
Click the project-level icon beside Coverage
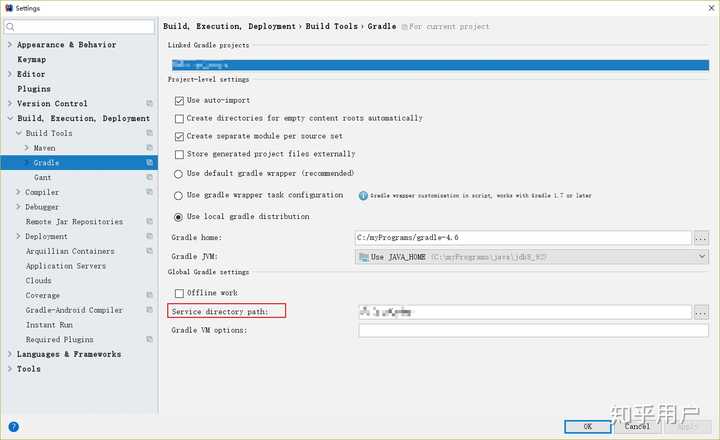tap(149, 295)
